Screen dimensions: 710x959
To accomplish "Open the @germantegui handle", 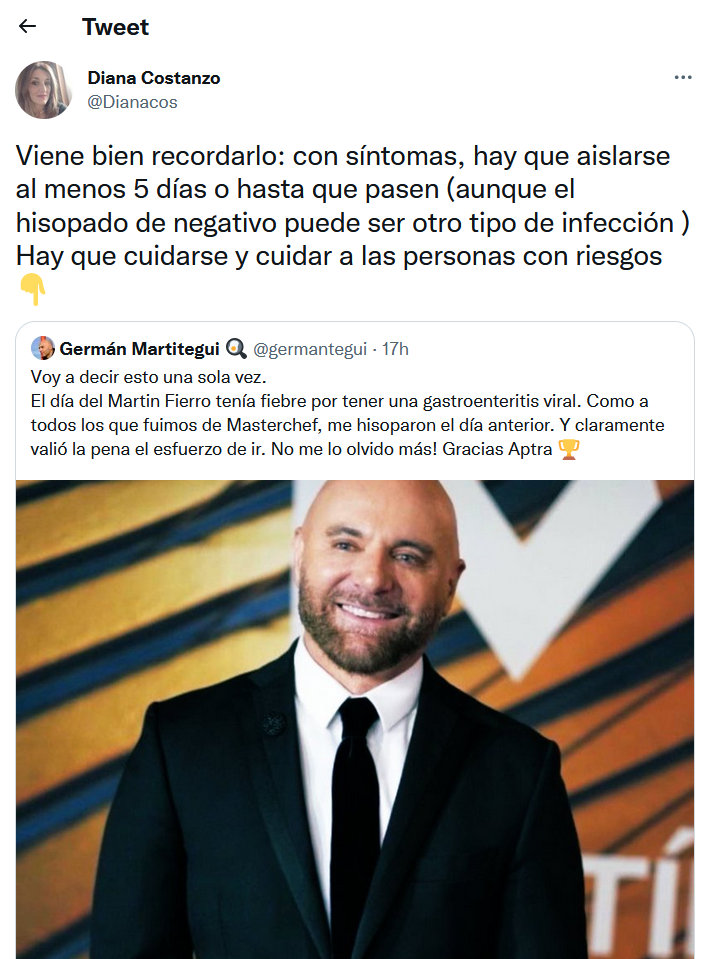I will click(309, 349).
